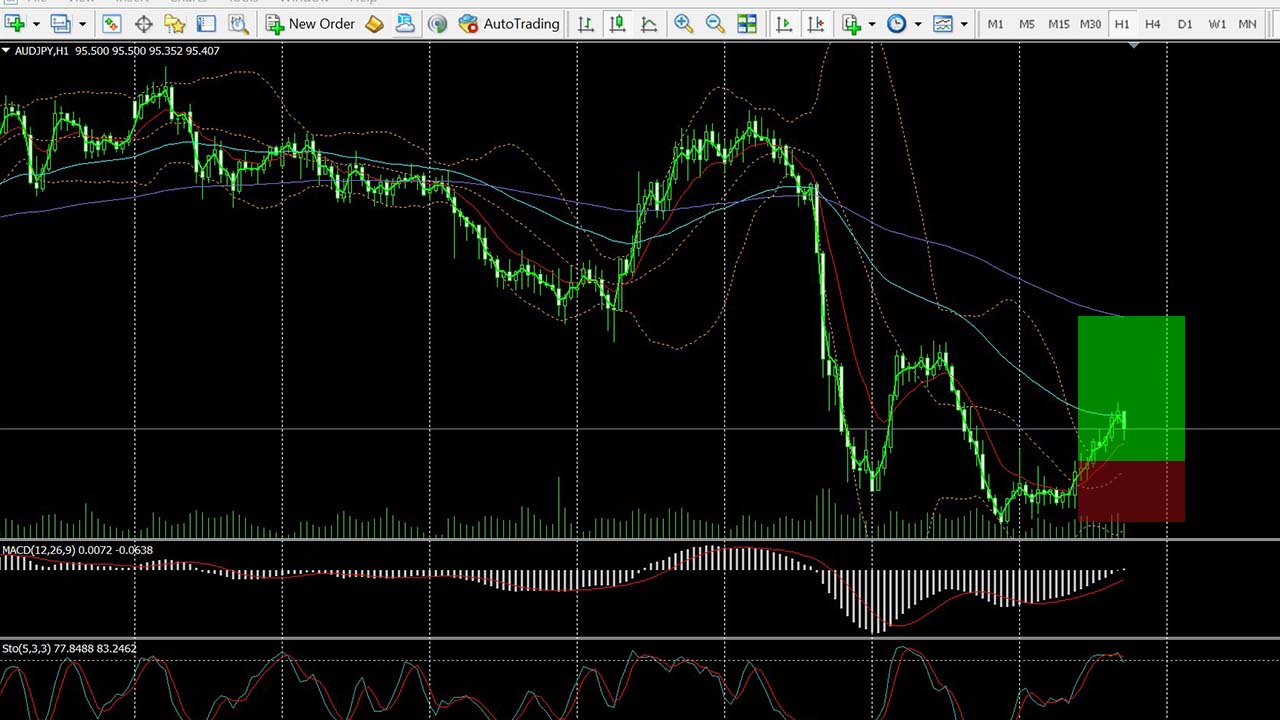Select the M1 timeframe
Image resolution: width=1280 pixels, height=720 pixels.
996,23
